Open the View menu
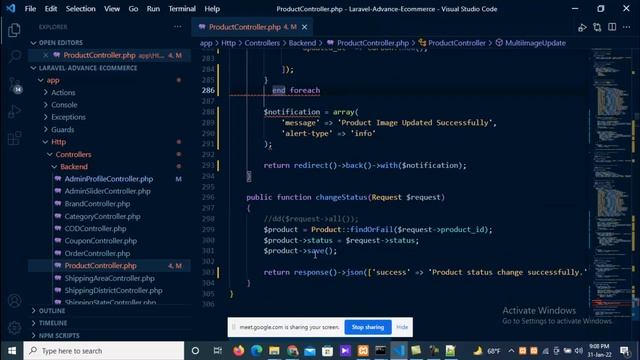 [x=111, y=9]
